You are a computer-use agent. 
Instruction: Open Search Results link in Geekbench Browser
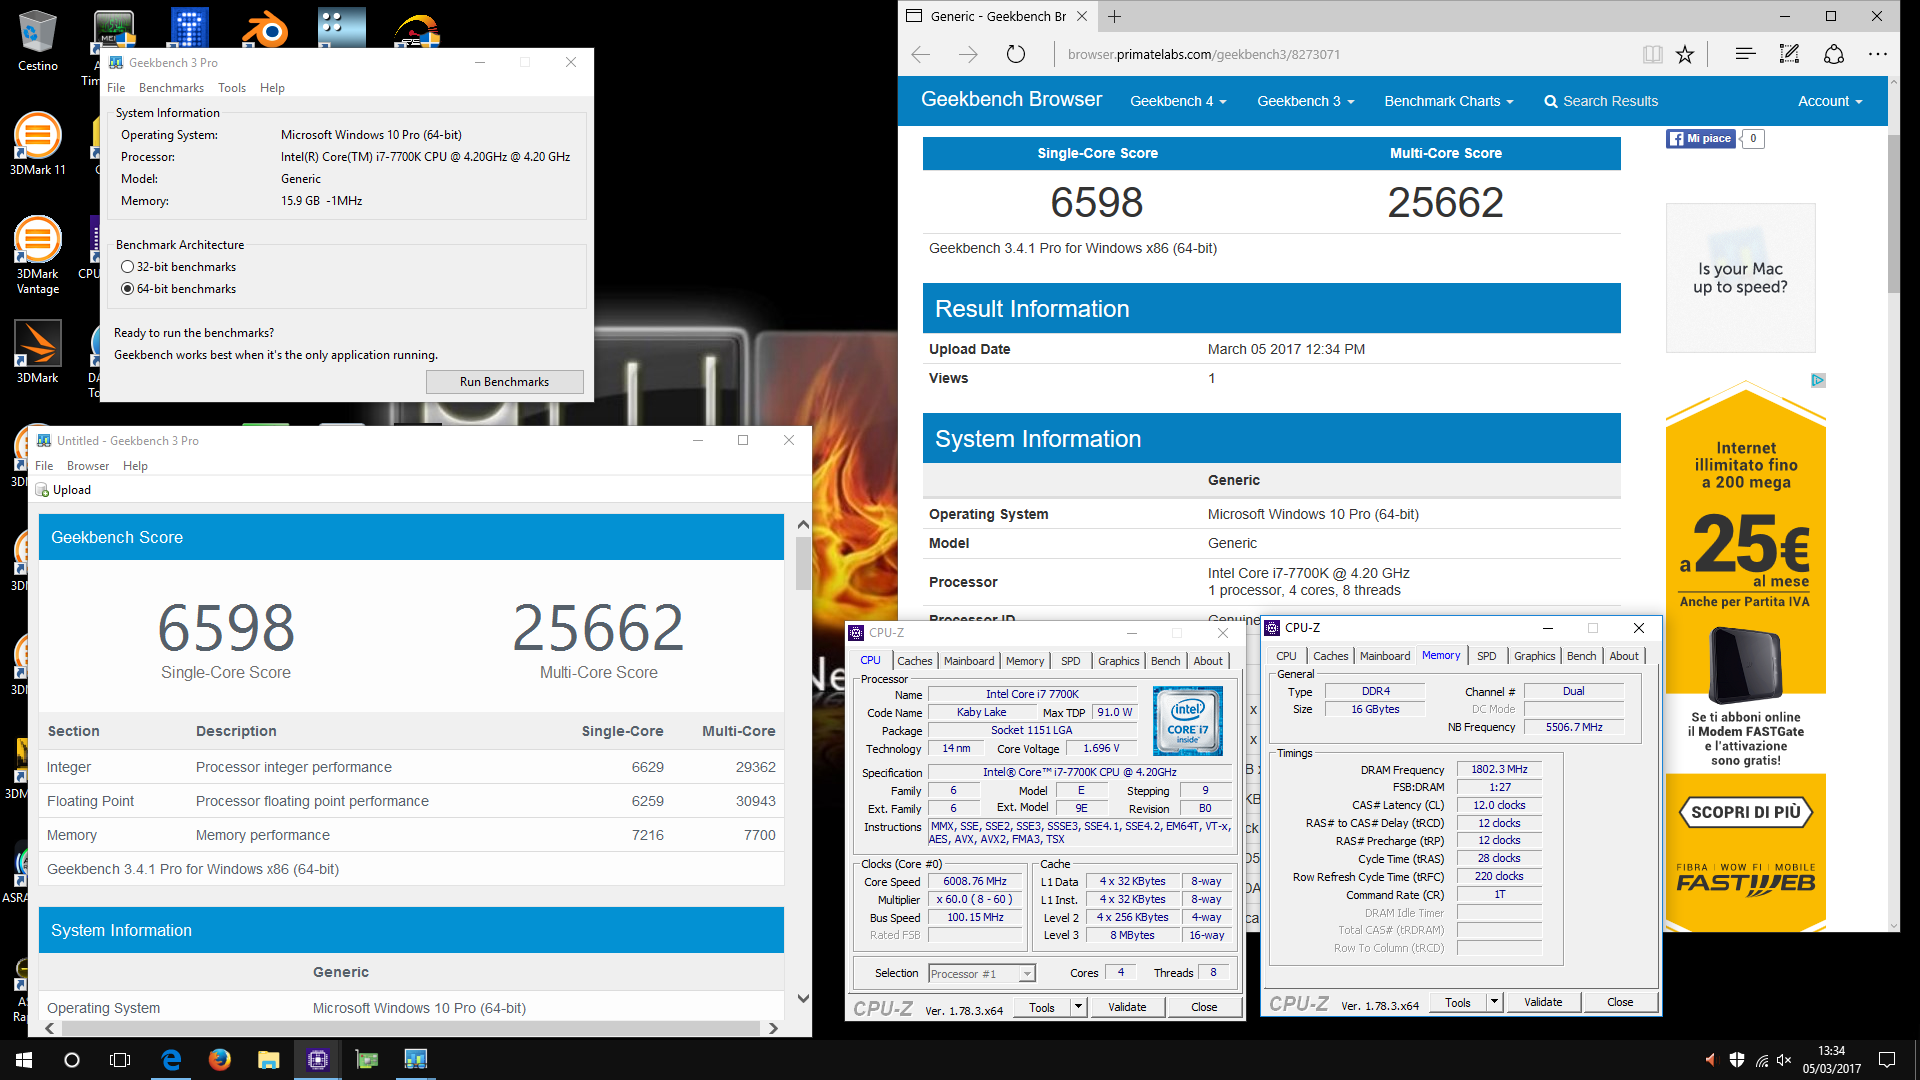pyautogui.click(x=1601, y=101)
